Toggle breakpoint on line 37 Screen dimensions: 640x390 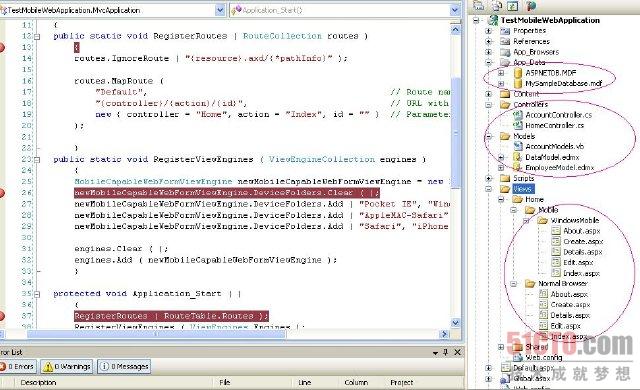pos(2,316)
